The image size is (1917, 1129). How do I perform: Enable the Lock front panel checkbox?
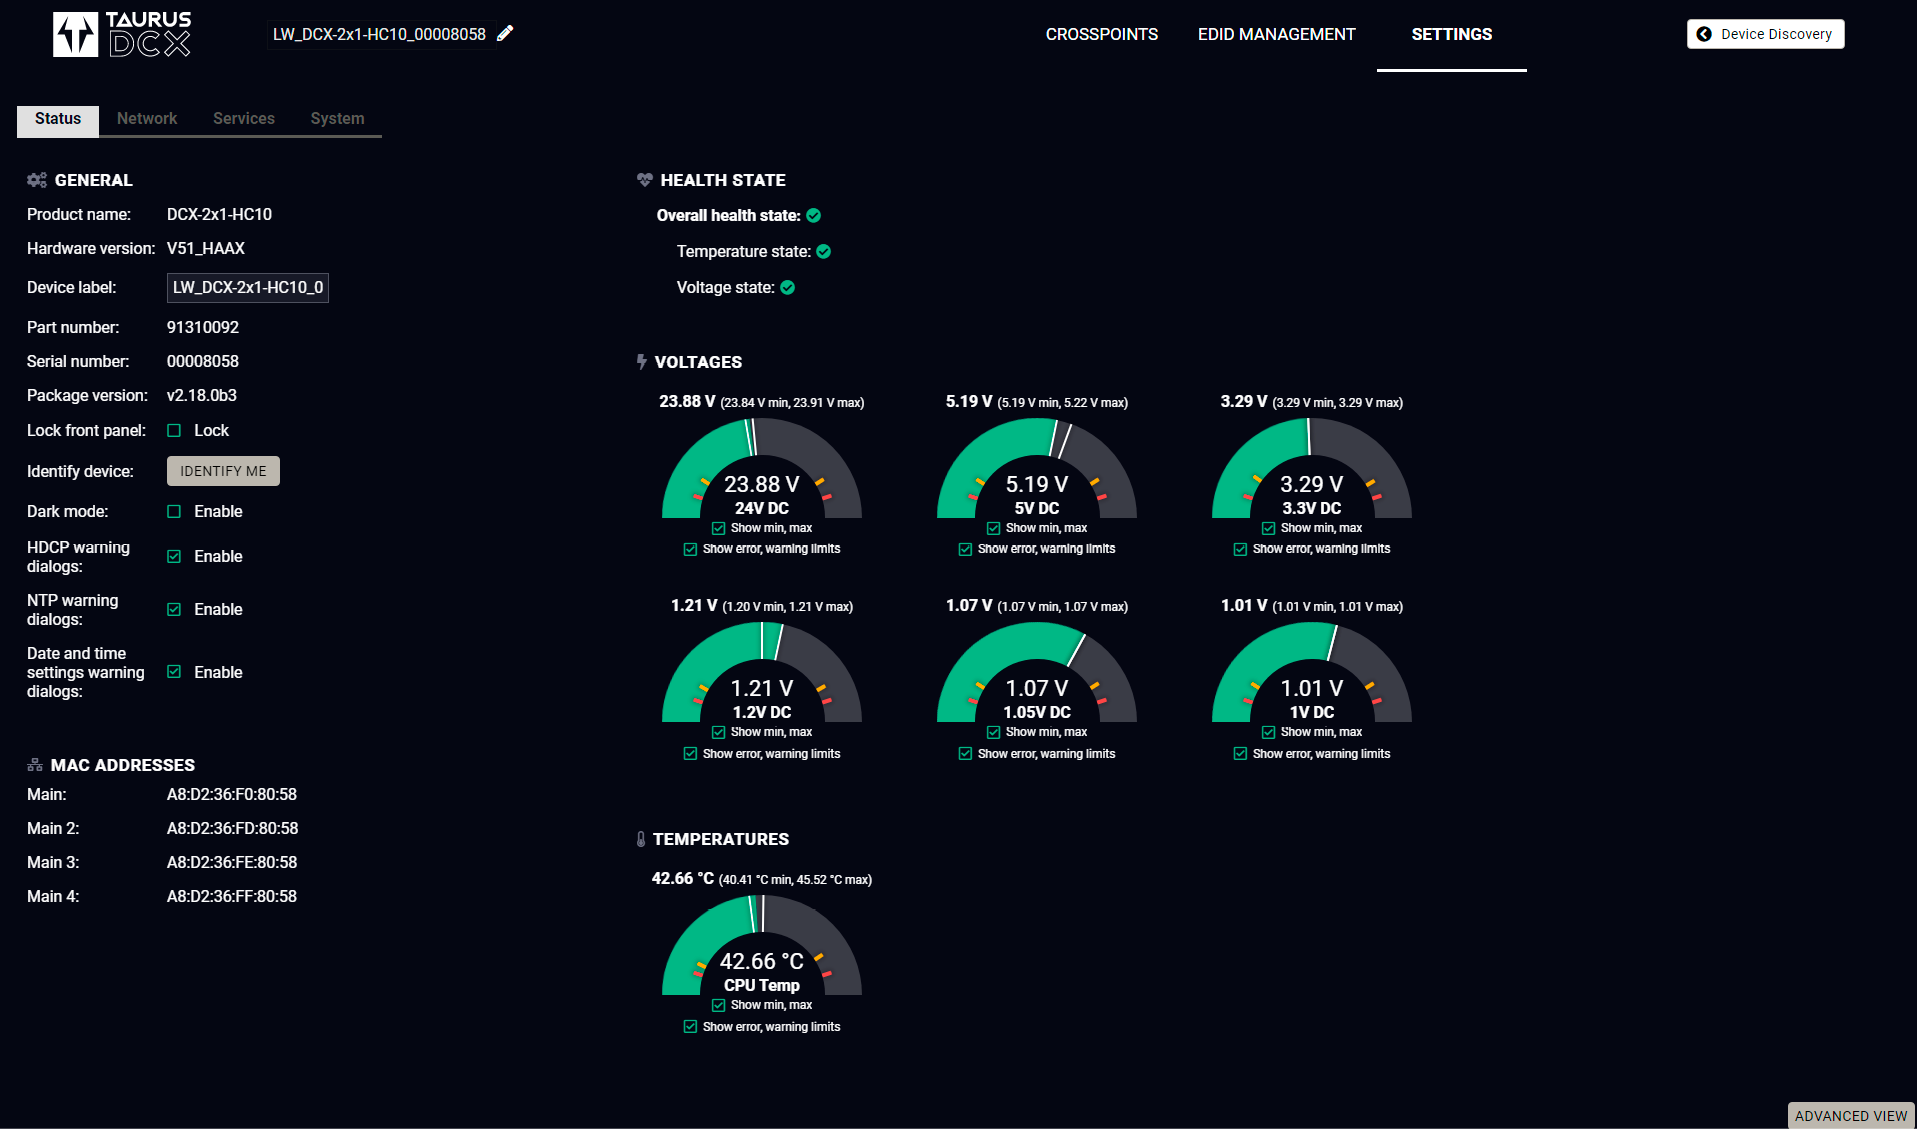point(174,430)
